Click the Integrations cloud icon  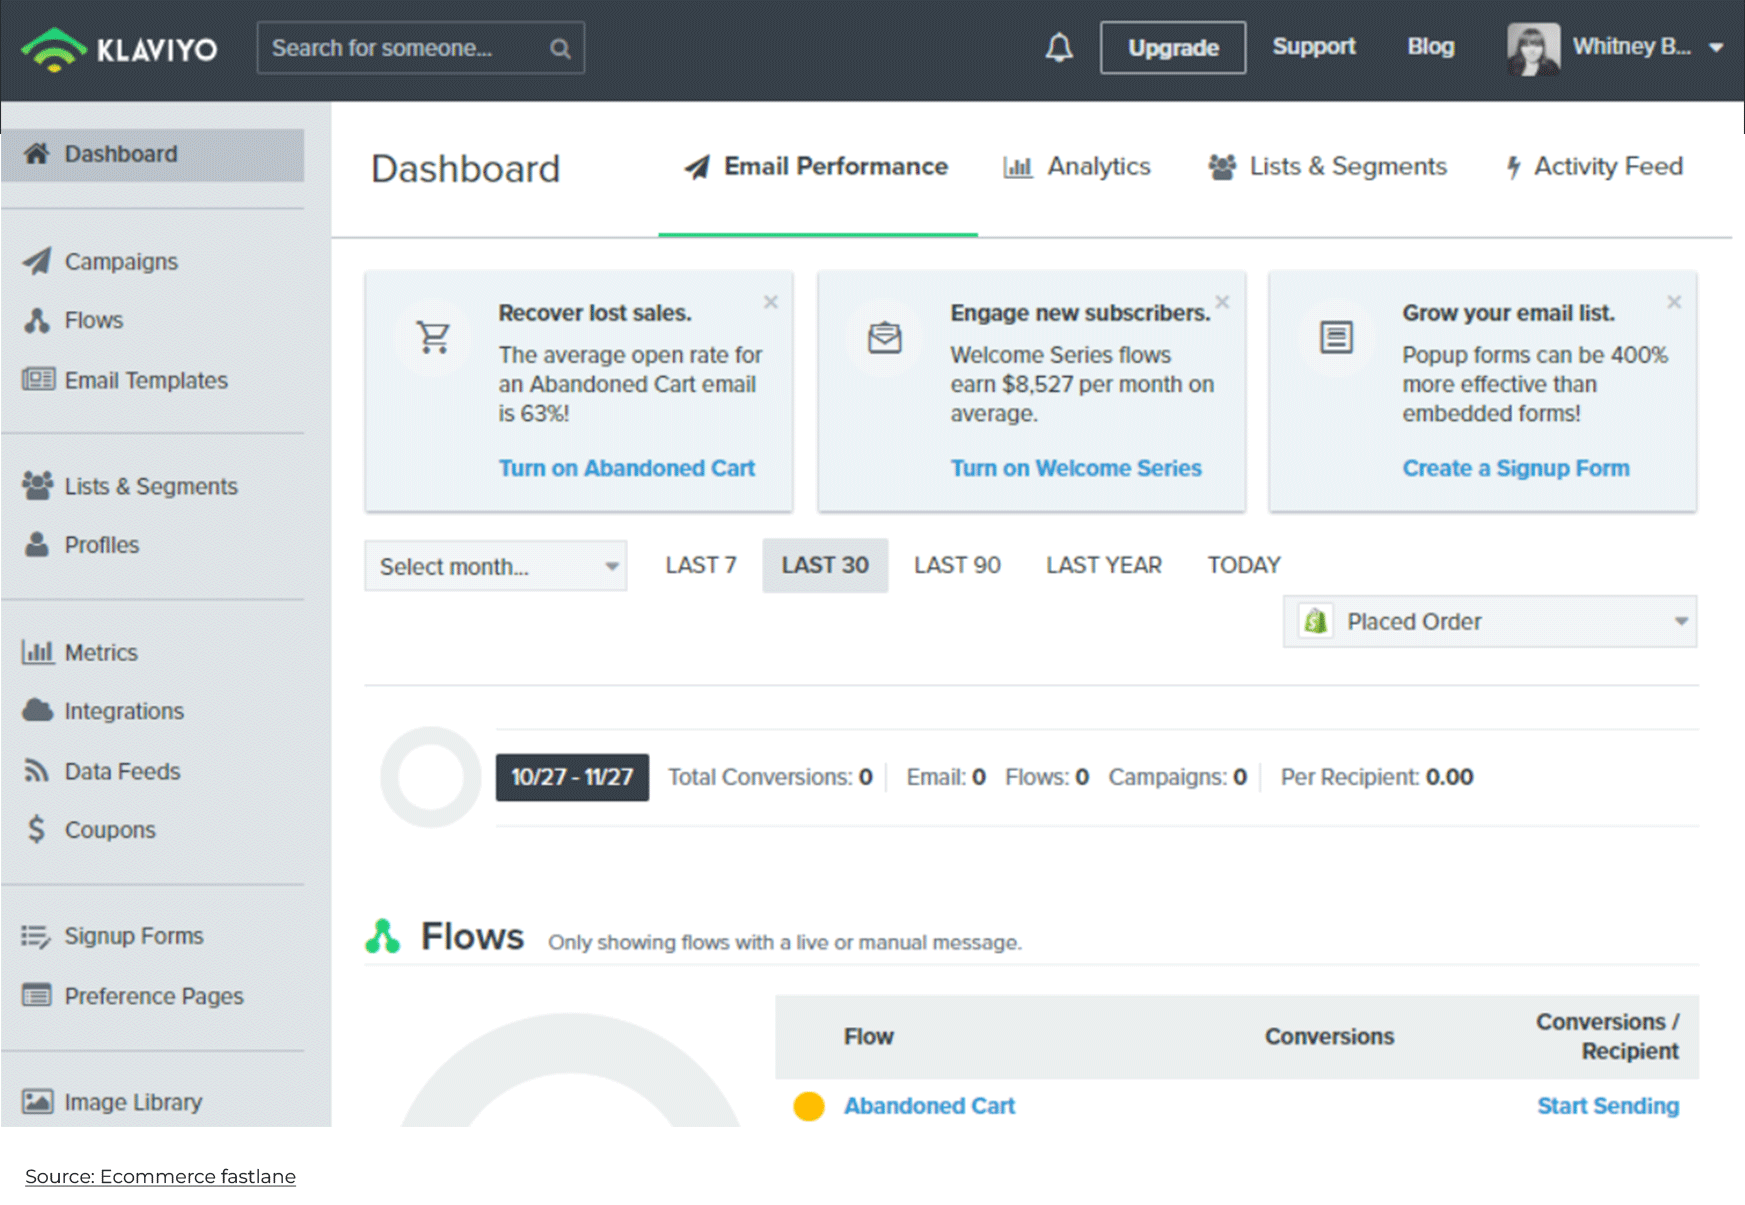[38, 710]
